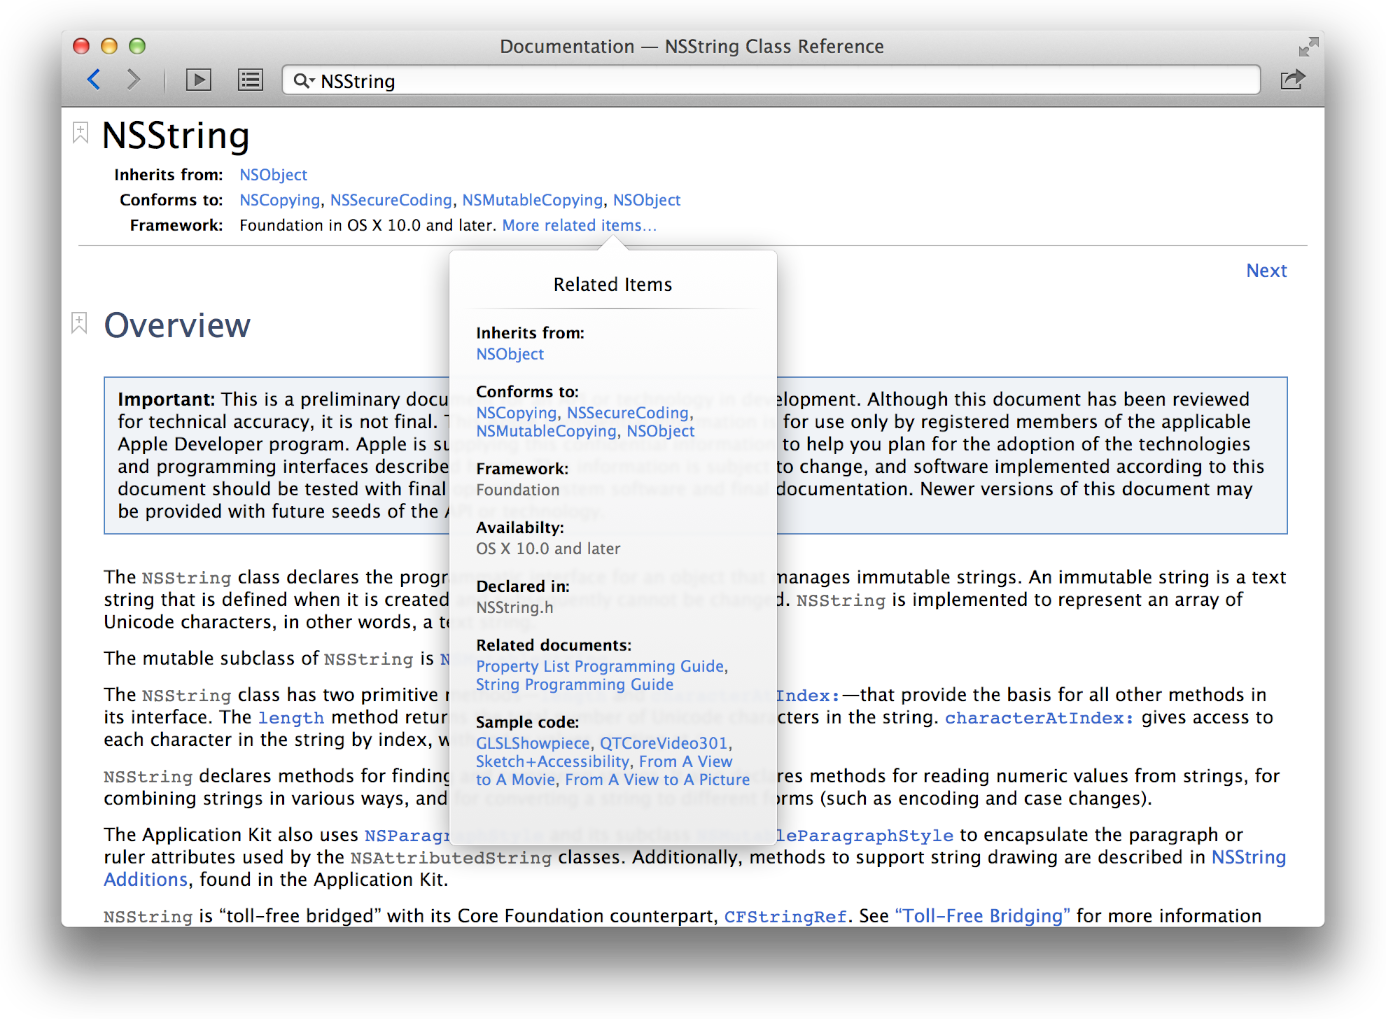The width and height of the screenshot is (1386, 1019).
Task: Open From A View to A Picture sample
Action: click(x=657, y=780)
